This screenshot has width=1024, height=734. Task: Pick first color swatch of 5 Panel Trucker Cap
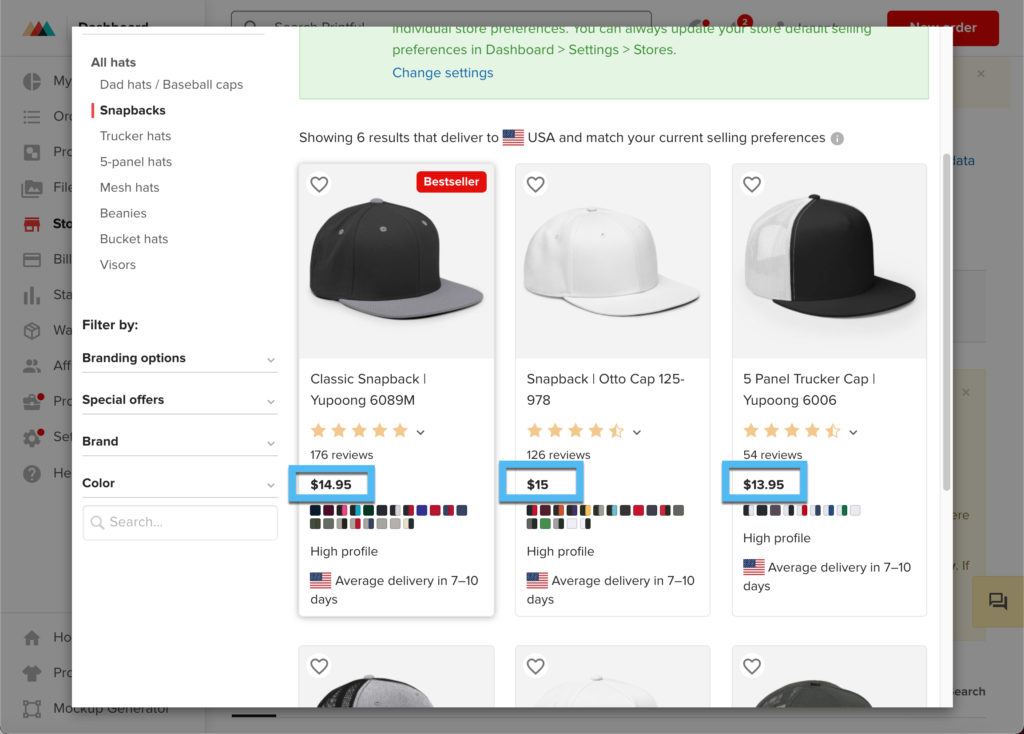(x=748, y=510)
